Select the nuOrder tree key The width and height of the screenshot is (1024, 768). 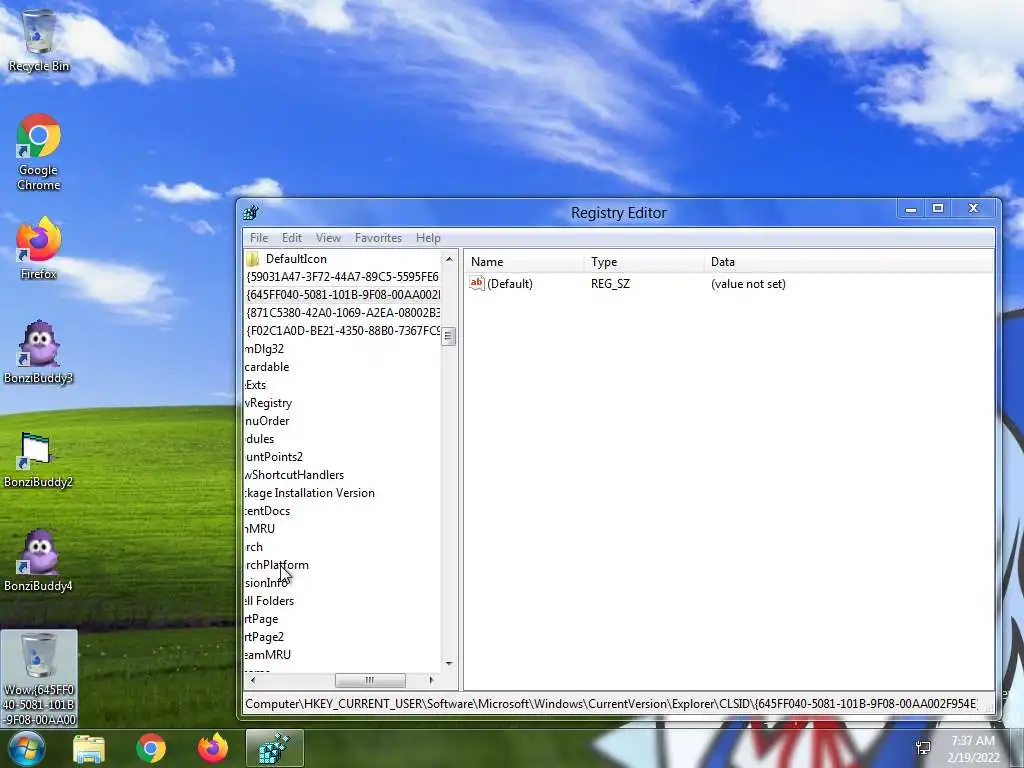pos(267,421)
